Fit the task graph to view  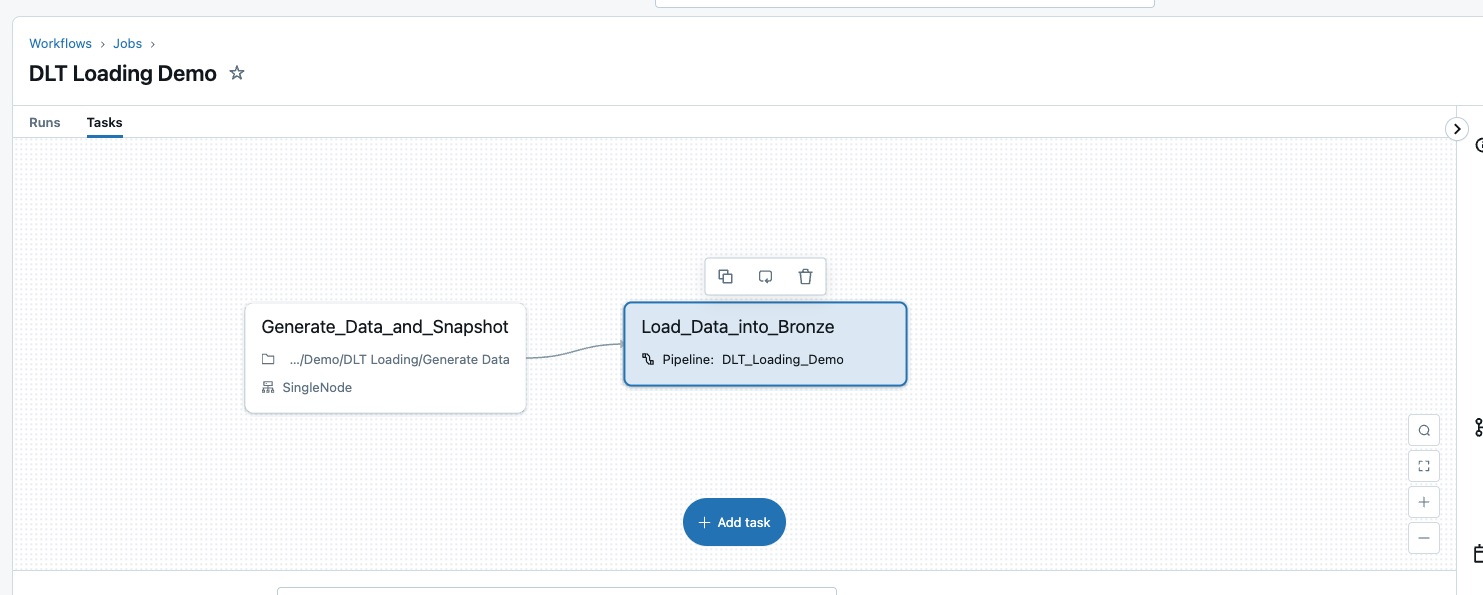point(1424,466)
